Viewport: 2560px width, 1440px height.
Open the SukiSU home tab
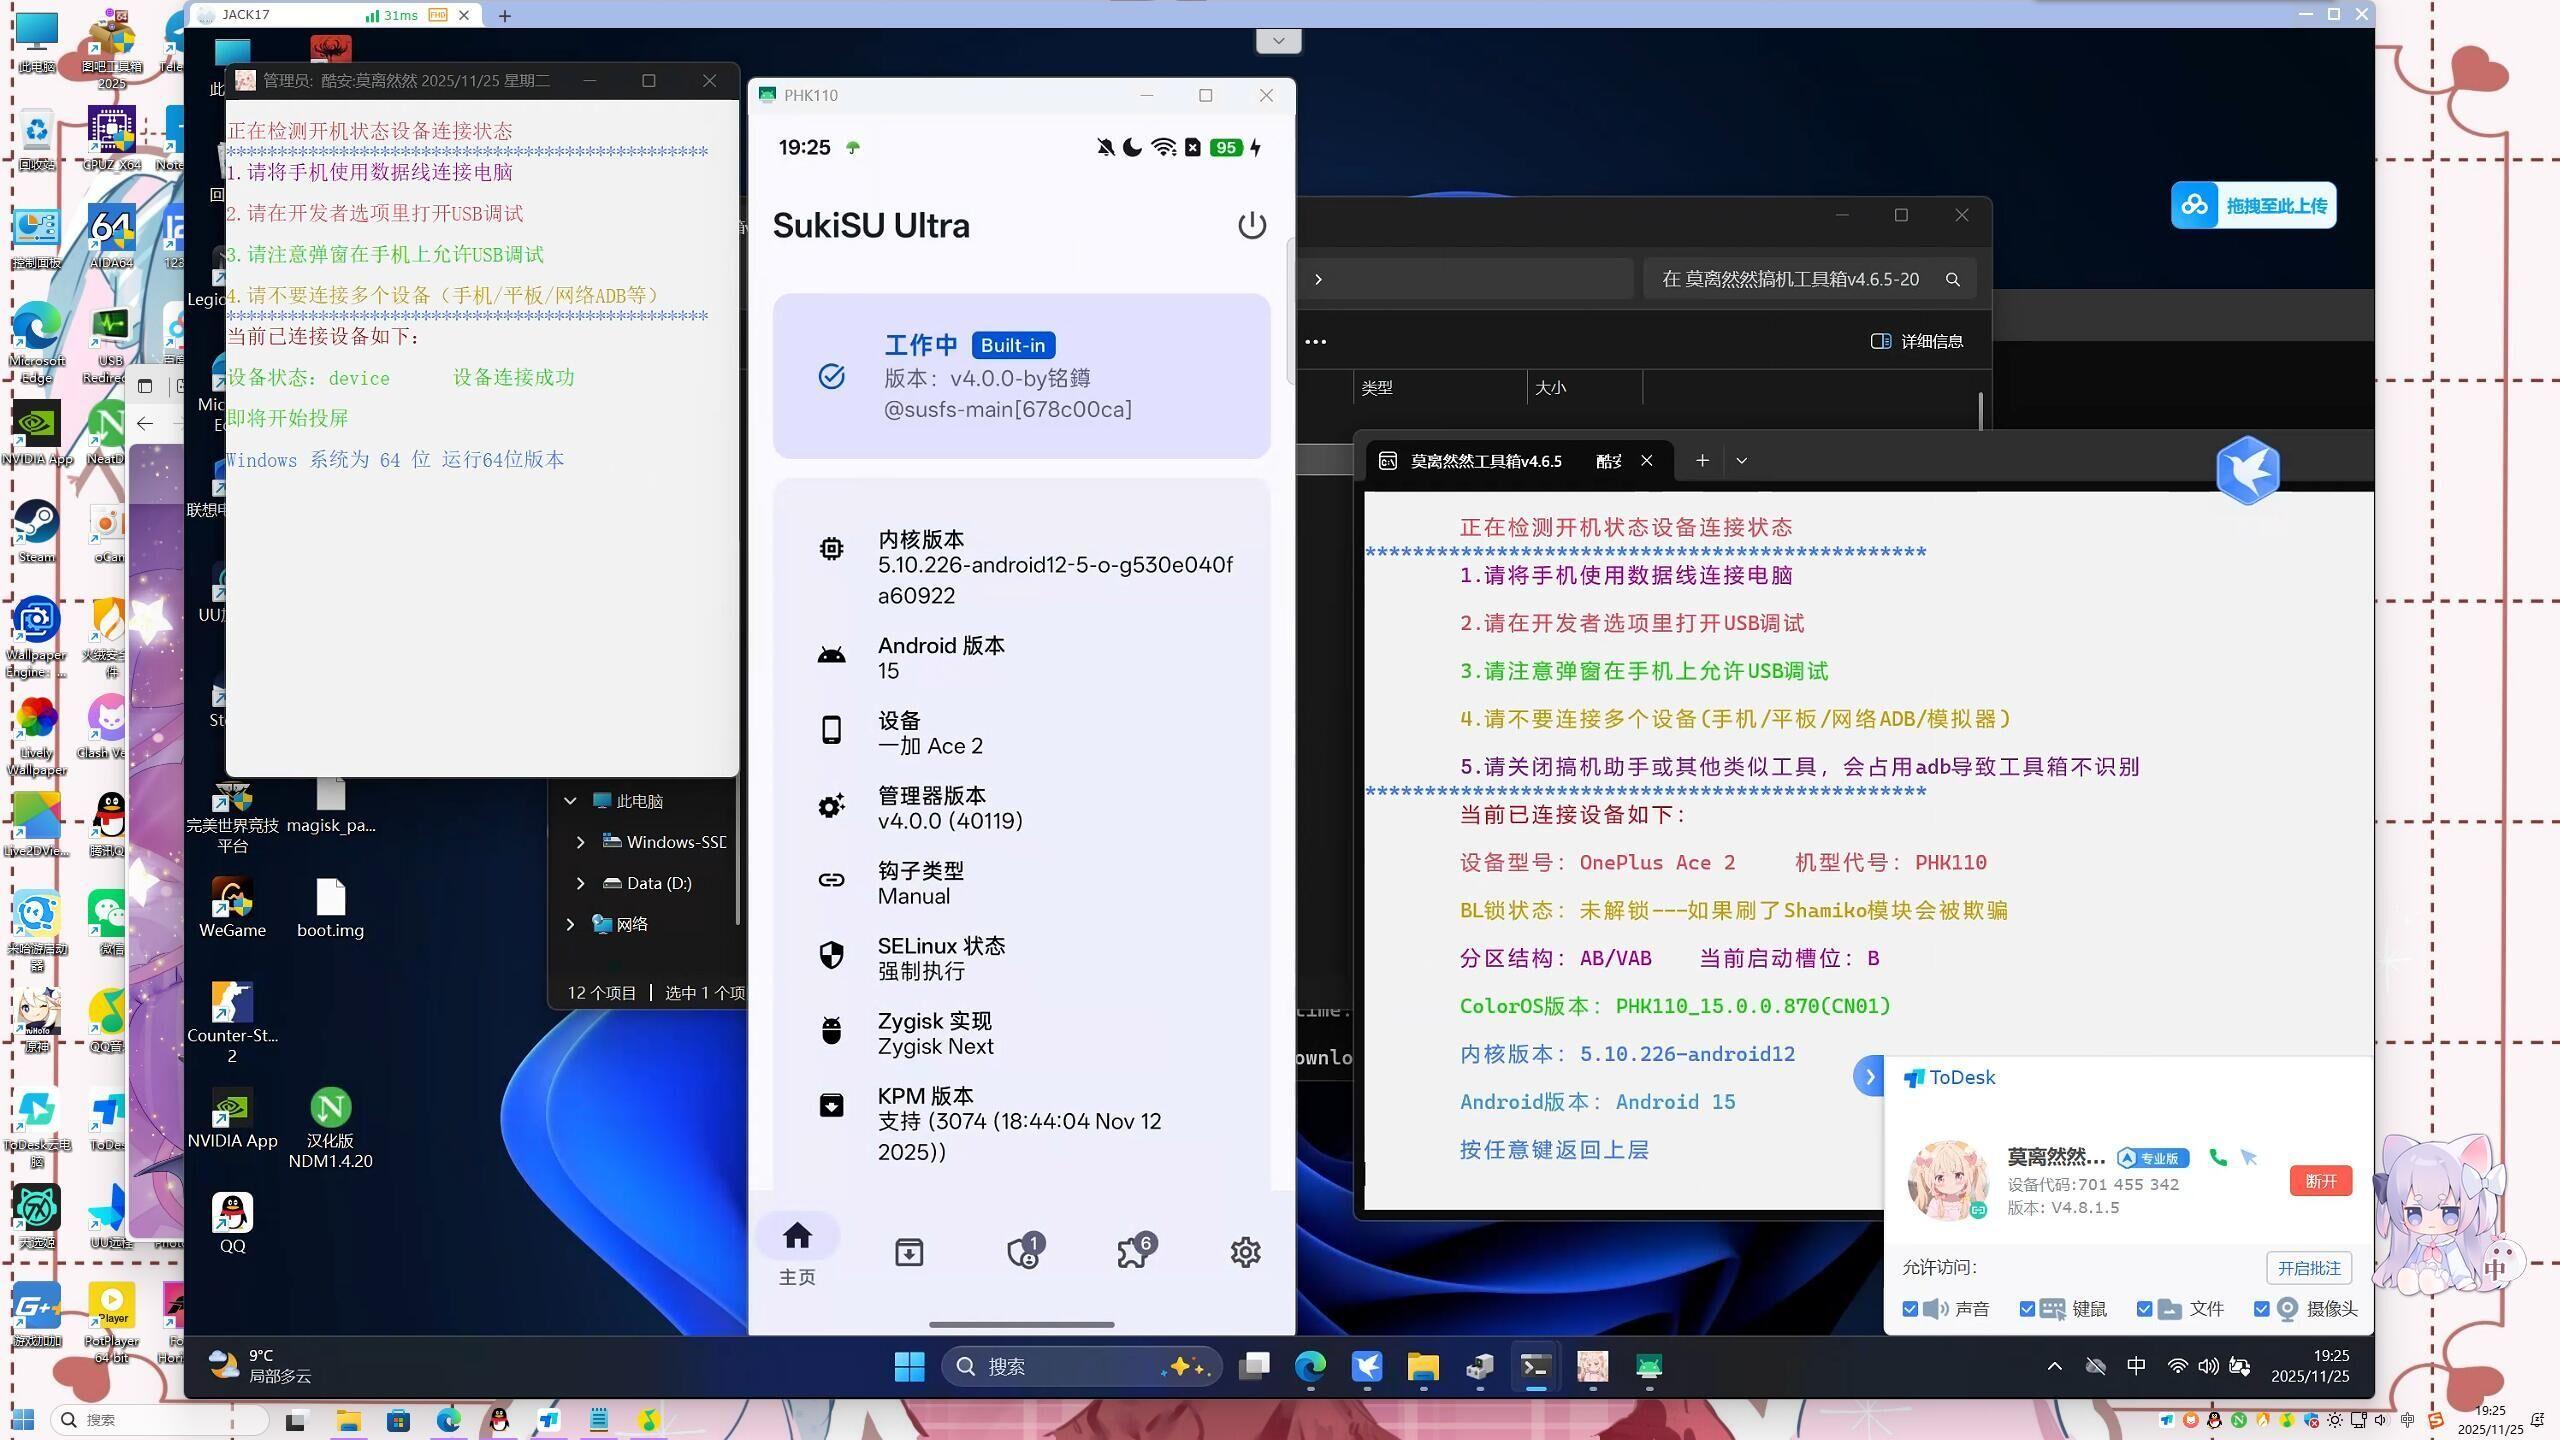point(797,1252)
